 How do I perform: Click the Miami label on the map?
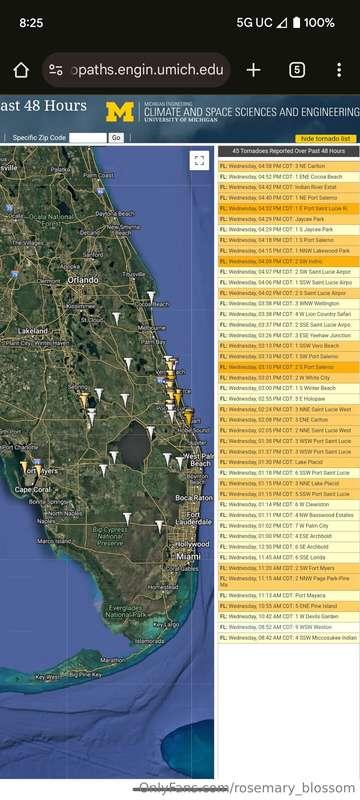(188, 557)
